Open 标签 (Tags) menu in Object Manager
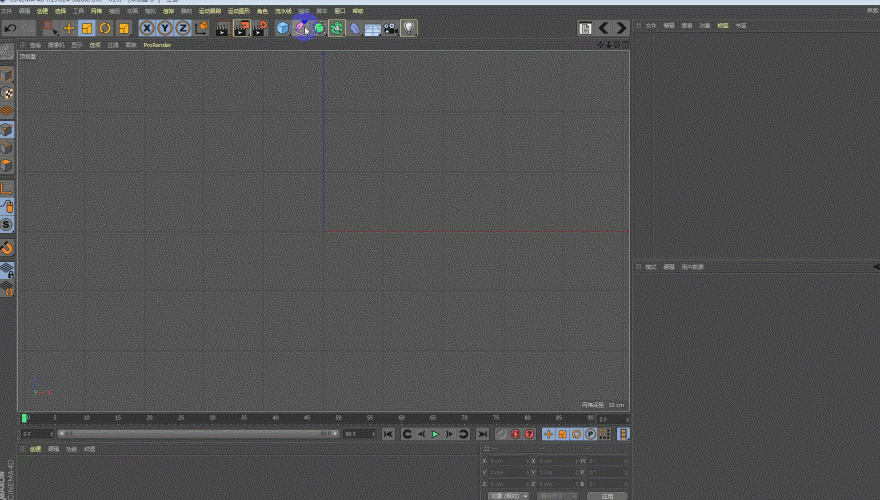This screenshot has height=500, width=880. pyautogui.click(x=723, y=25)
